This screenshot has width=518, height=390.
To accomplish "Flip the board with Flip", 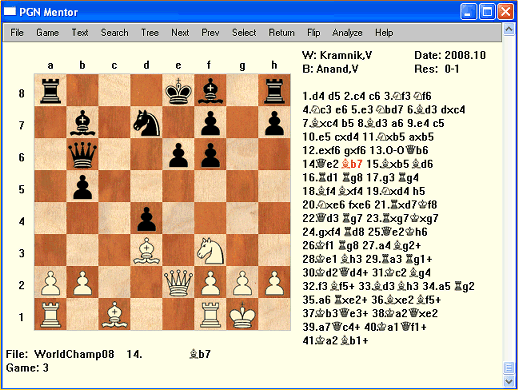I will [x=314, y=33].
